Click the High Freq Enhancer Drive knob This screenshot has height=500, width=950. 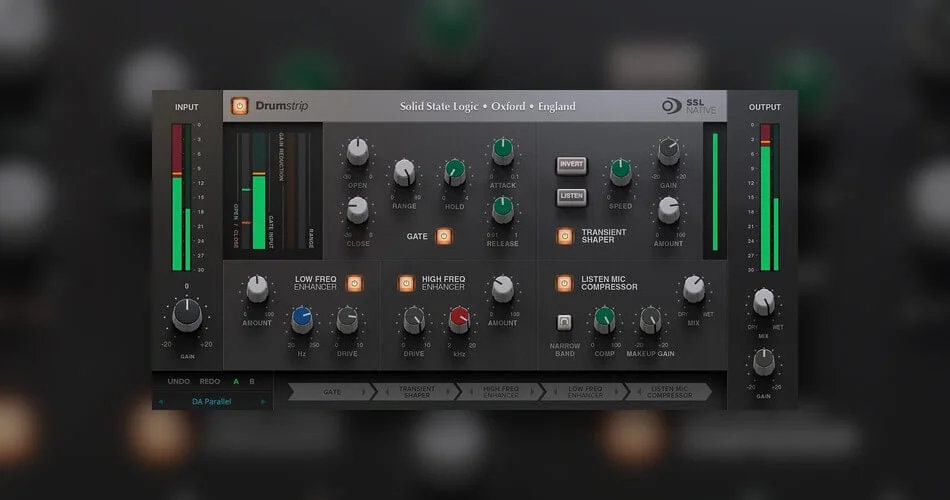tap(414, 320)
